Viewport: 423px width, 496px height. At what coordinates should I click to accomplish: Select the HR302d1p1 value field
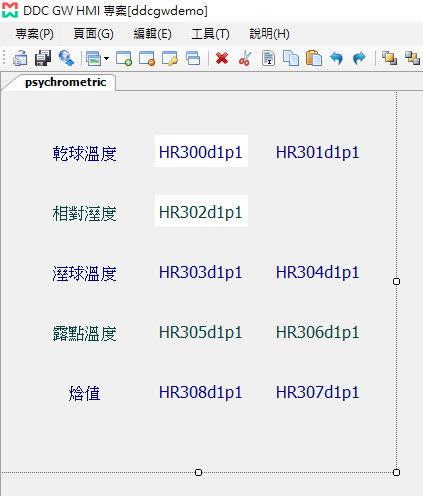(x=201, y=211)
